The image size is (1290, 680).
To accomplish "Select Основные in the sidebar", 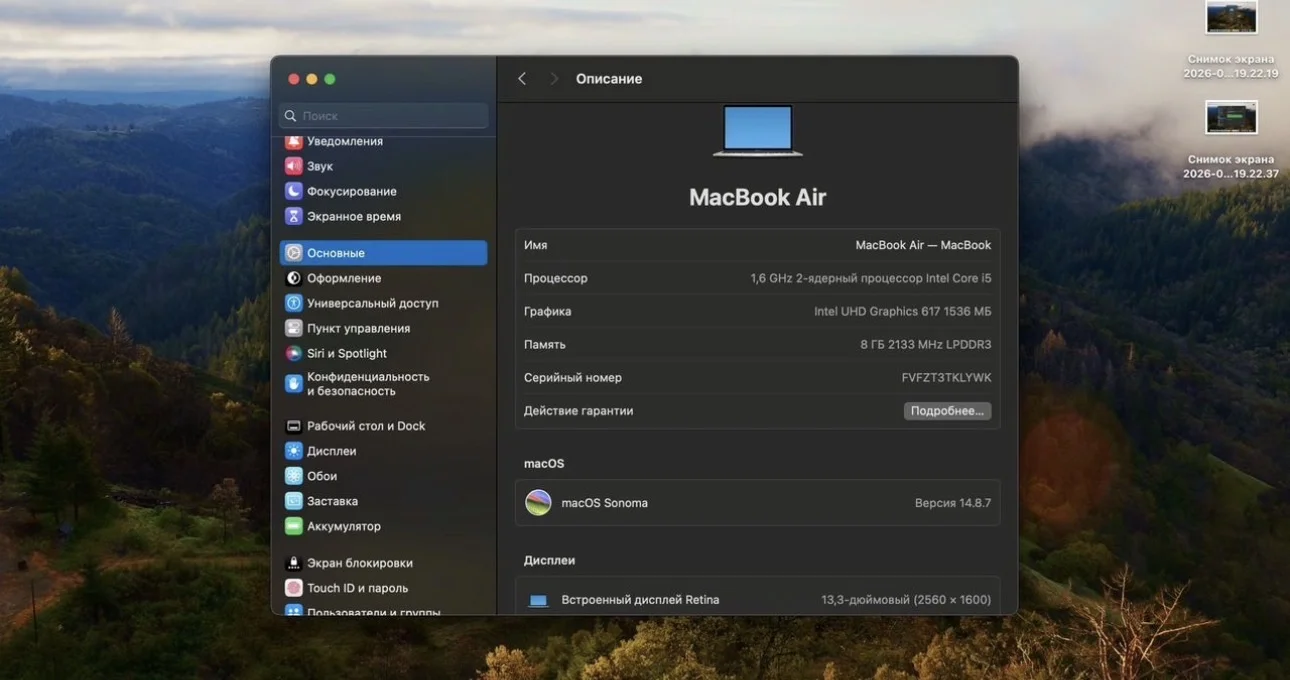I will [x=384, y=253].
